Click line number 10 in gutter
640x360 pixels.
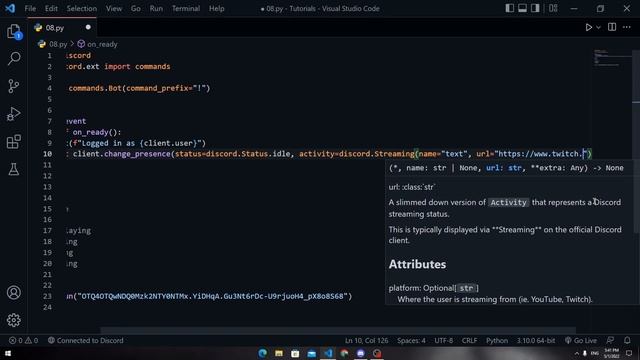click(x=48, y=154)
